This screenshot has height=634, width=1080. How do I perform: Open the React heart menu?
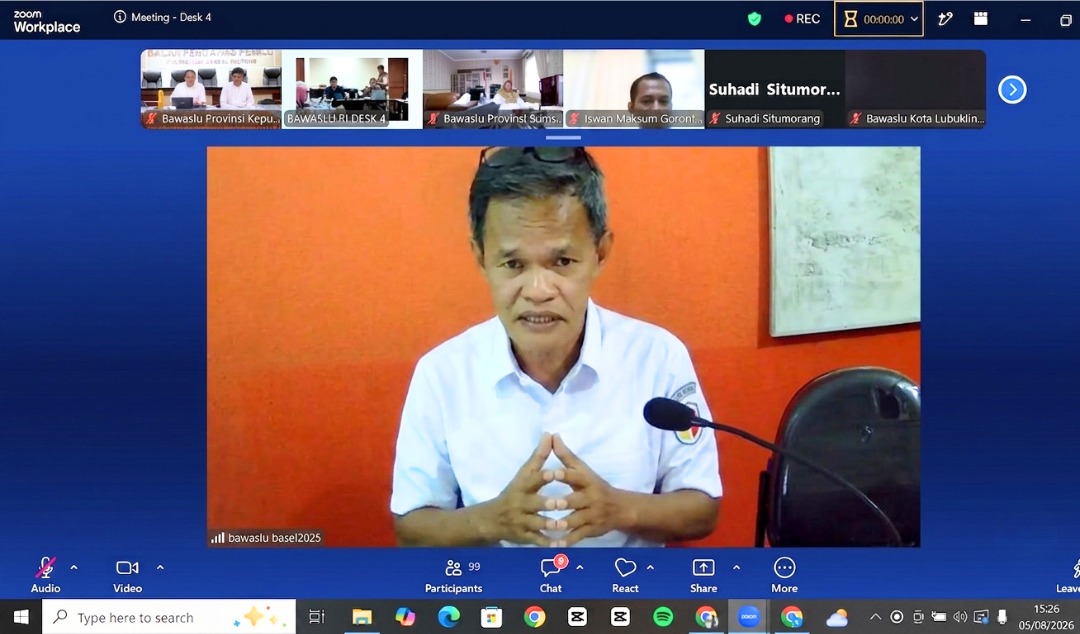pyautogui.click(x=625, y=575)
